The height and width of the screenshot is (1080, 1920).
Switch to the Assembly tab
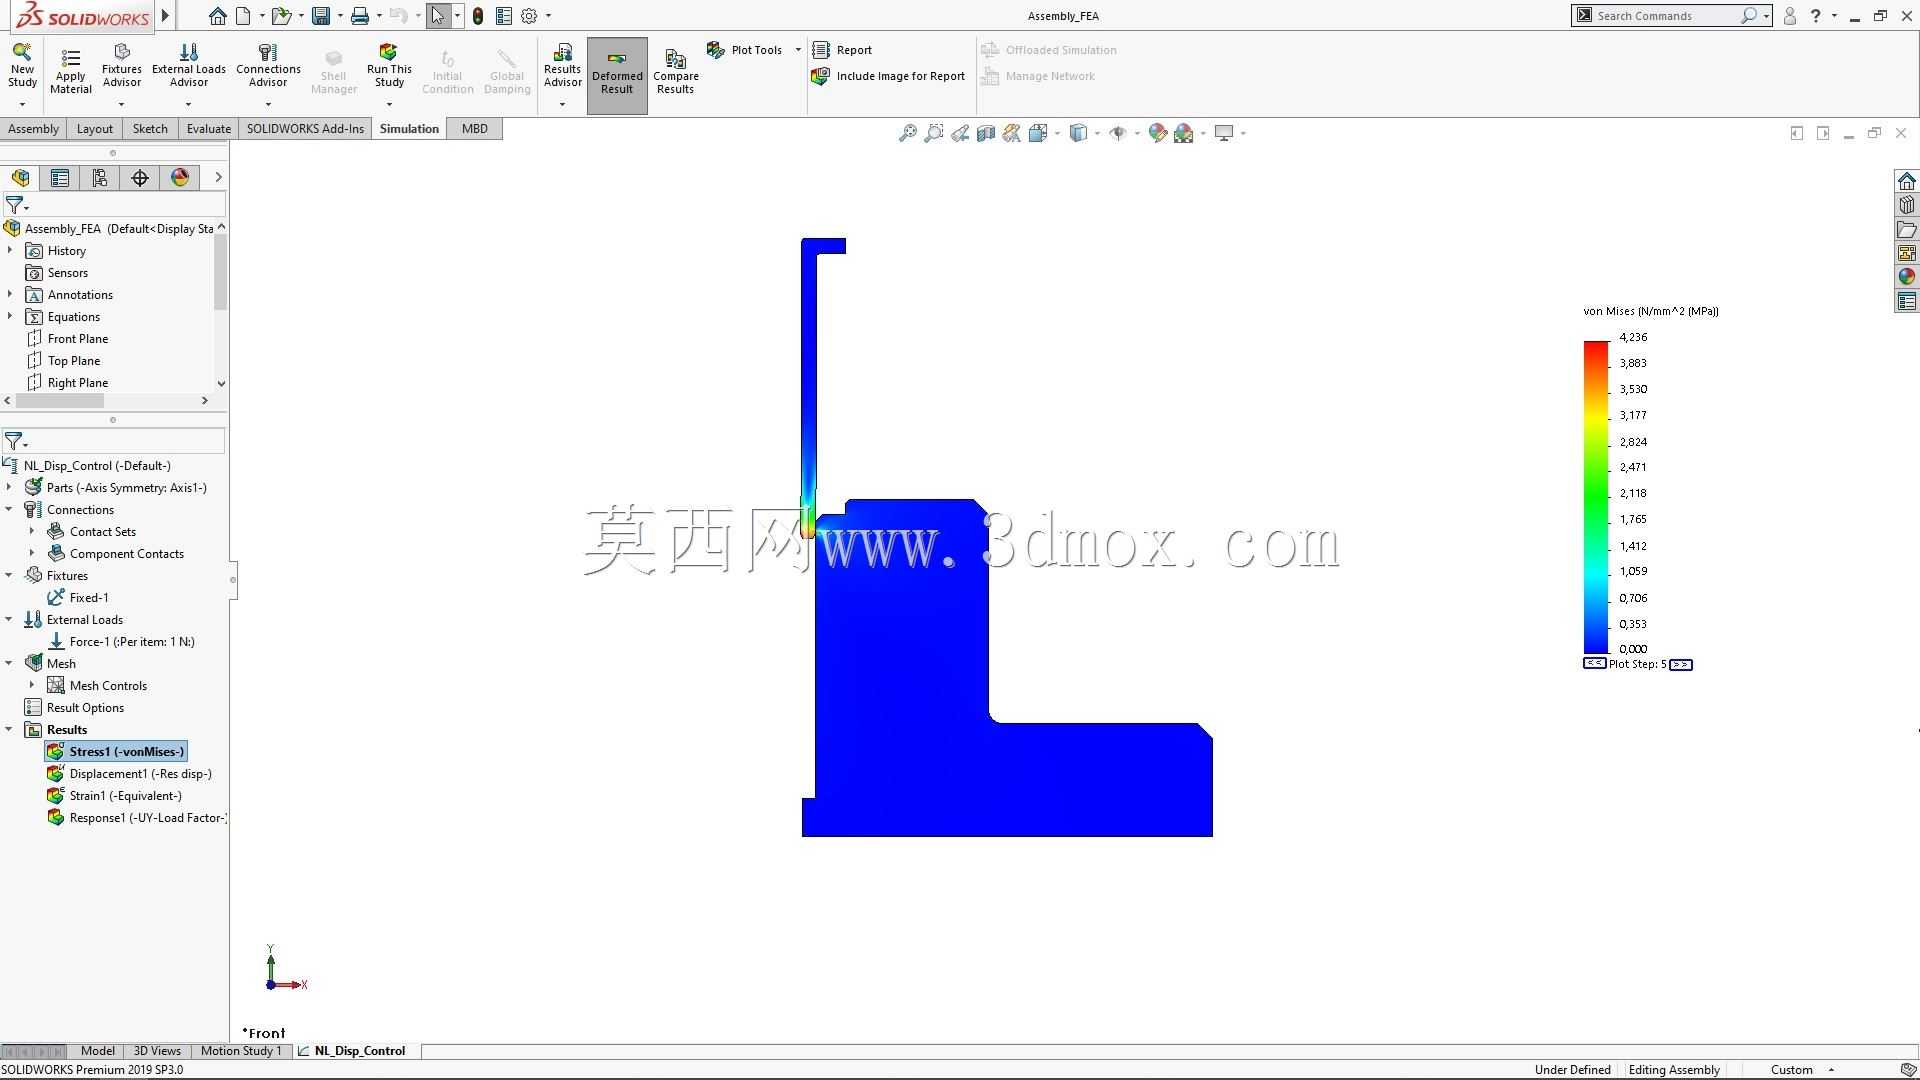(33, 129)
